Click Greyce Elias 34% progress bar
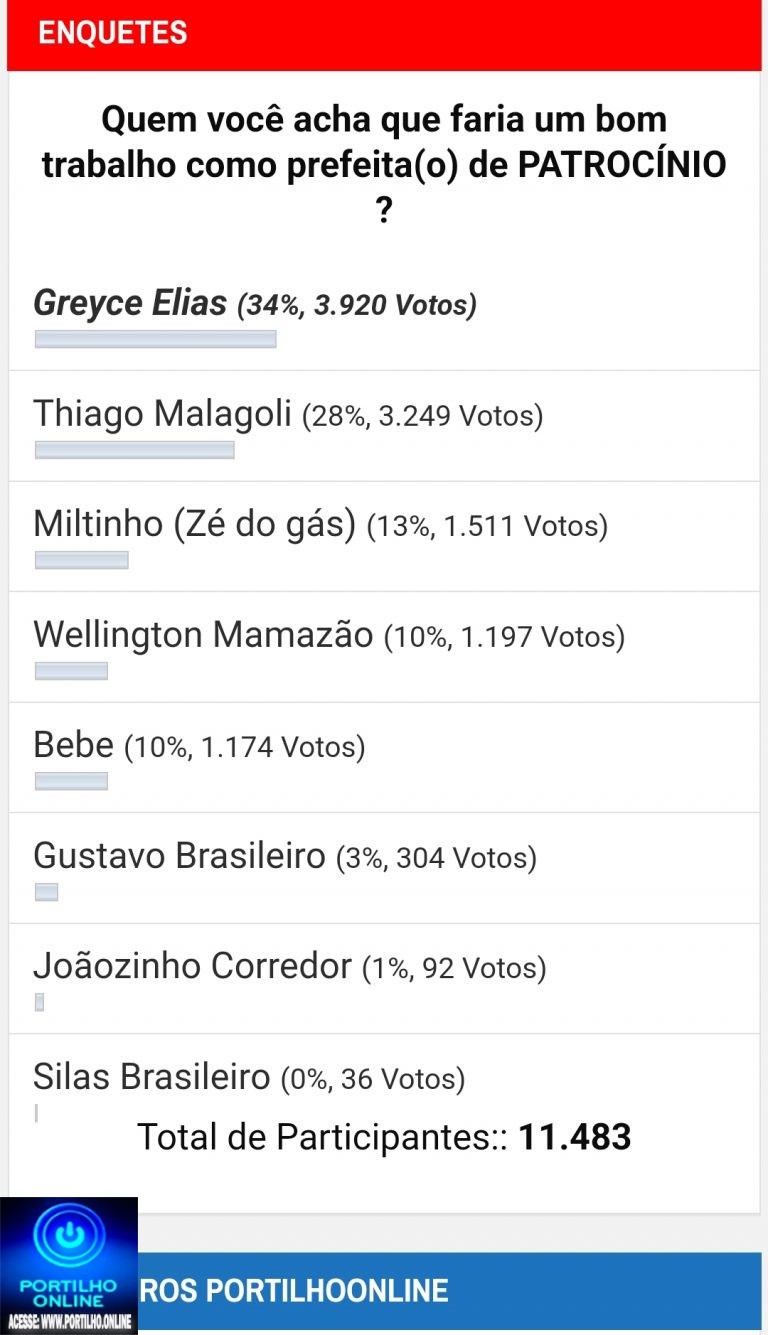Viewport: 768px width, 1335px height. (155, 339)
